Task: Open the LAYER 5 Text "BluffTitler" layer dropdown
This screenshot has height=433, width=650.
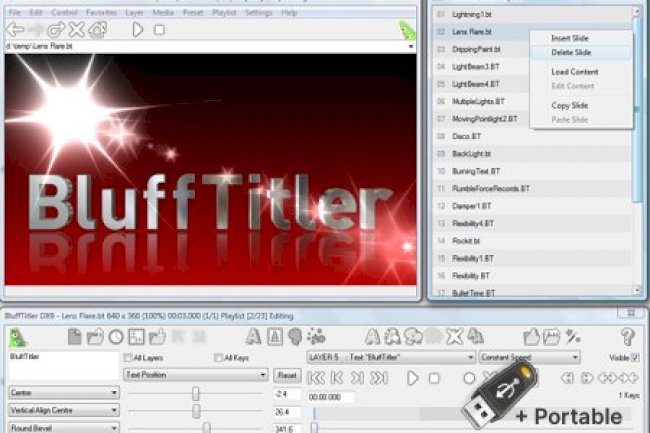Action: pos(391,357)
